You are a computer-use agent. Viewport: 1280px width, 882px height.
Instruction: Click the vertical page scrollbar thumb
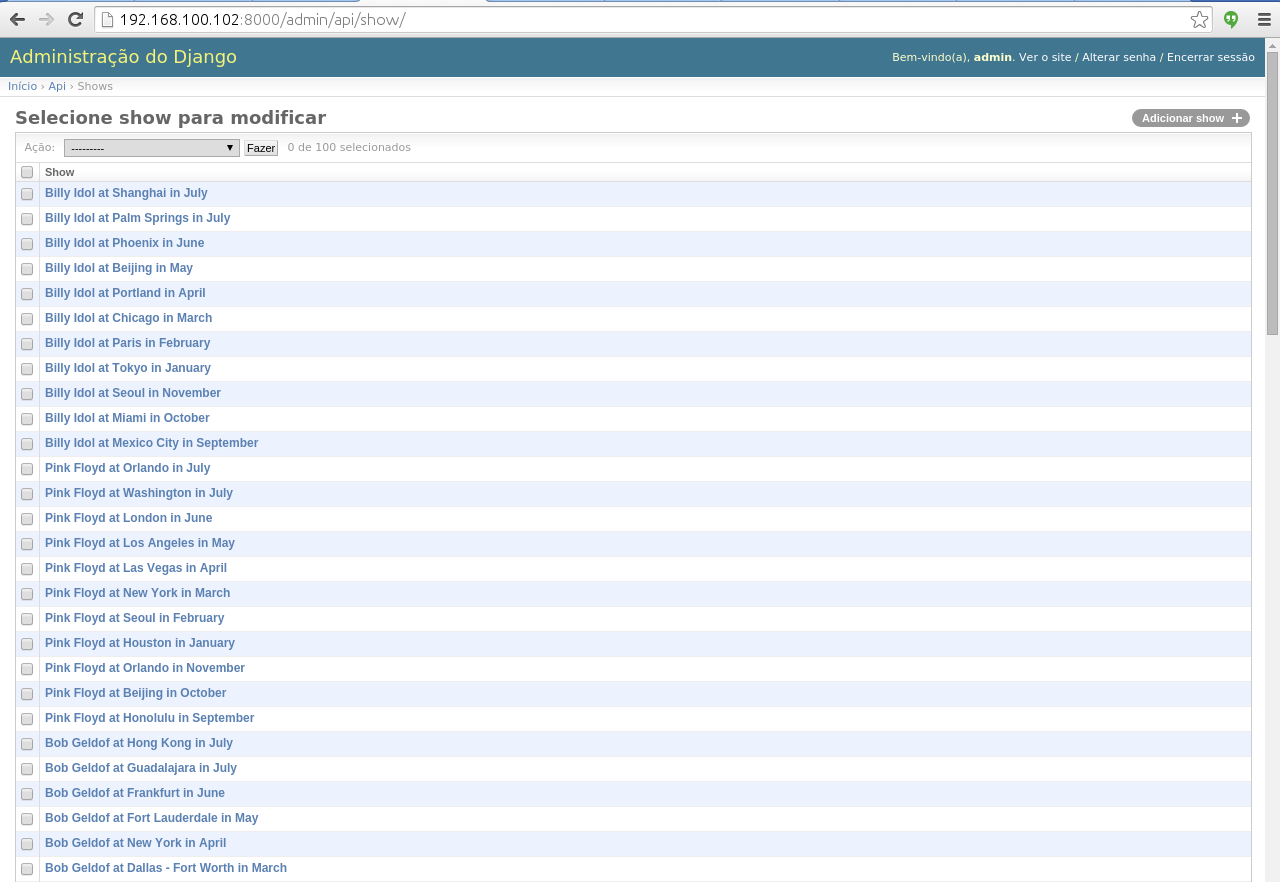(1272, 192)
